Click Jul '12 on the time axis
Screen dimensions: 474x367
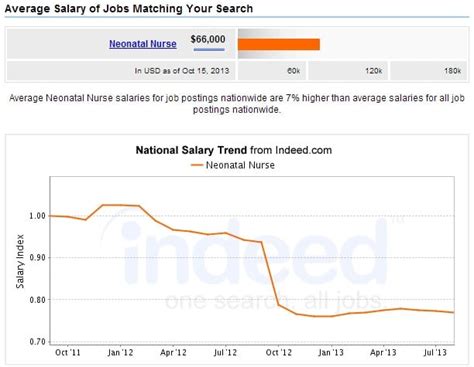[x=225, y=353]
